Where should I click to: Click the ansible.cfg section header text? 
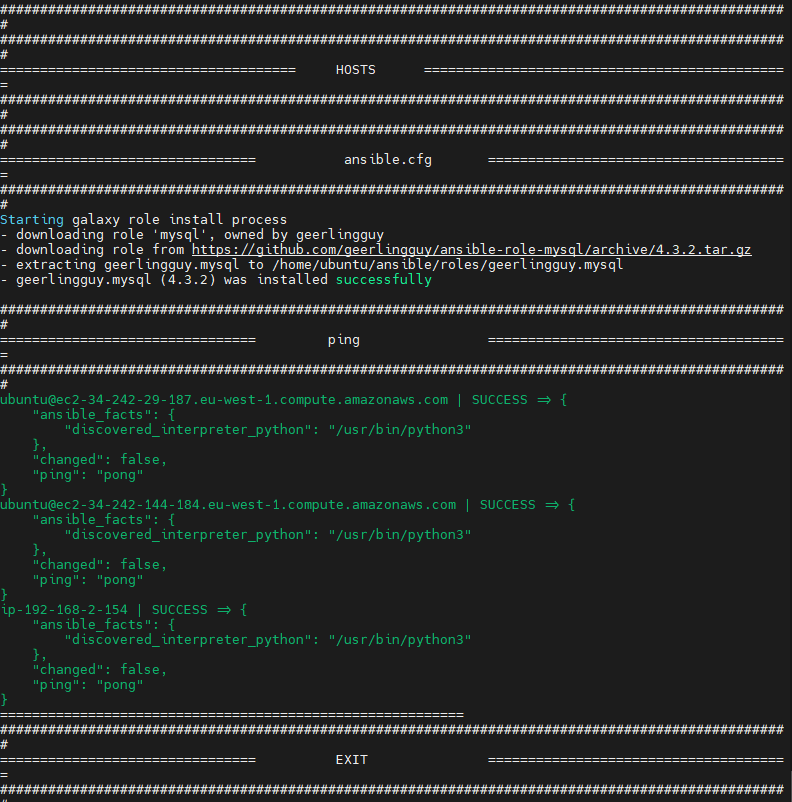coord(388,160)
